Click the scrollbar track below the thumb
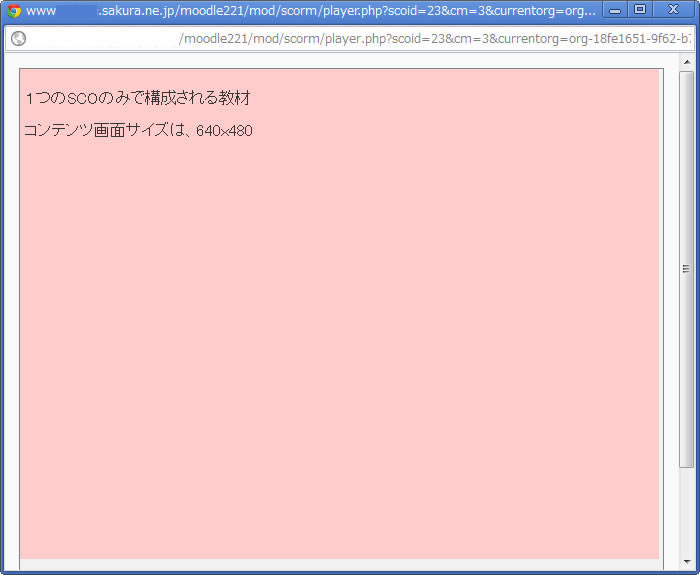Image resolution: width=700 pixels, height=575 pixels. [x=686, y=510]
